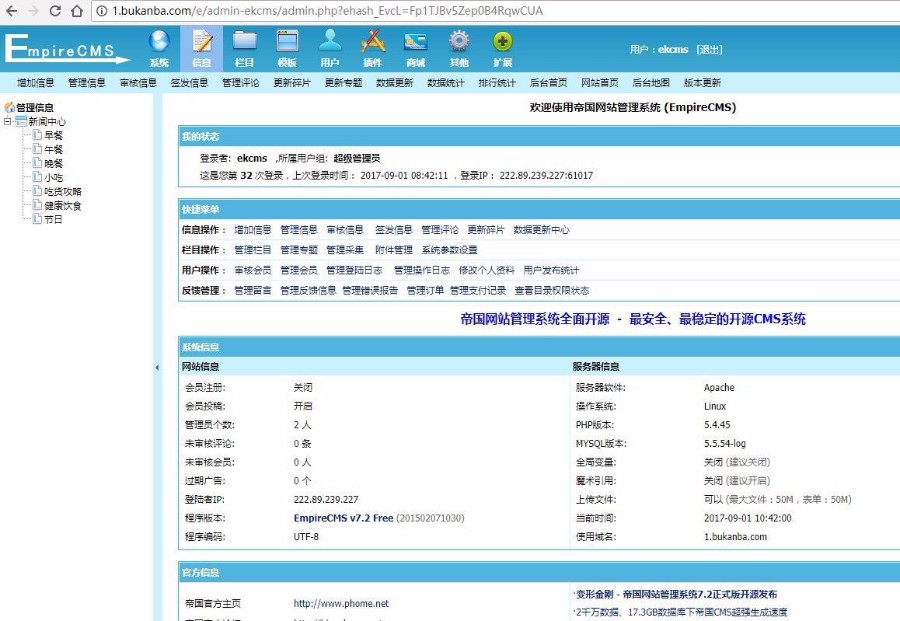The width and height of the screenshot is (900, 621).
Task: Open the 健康饮食 category
Action: coord(63,205)
